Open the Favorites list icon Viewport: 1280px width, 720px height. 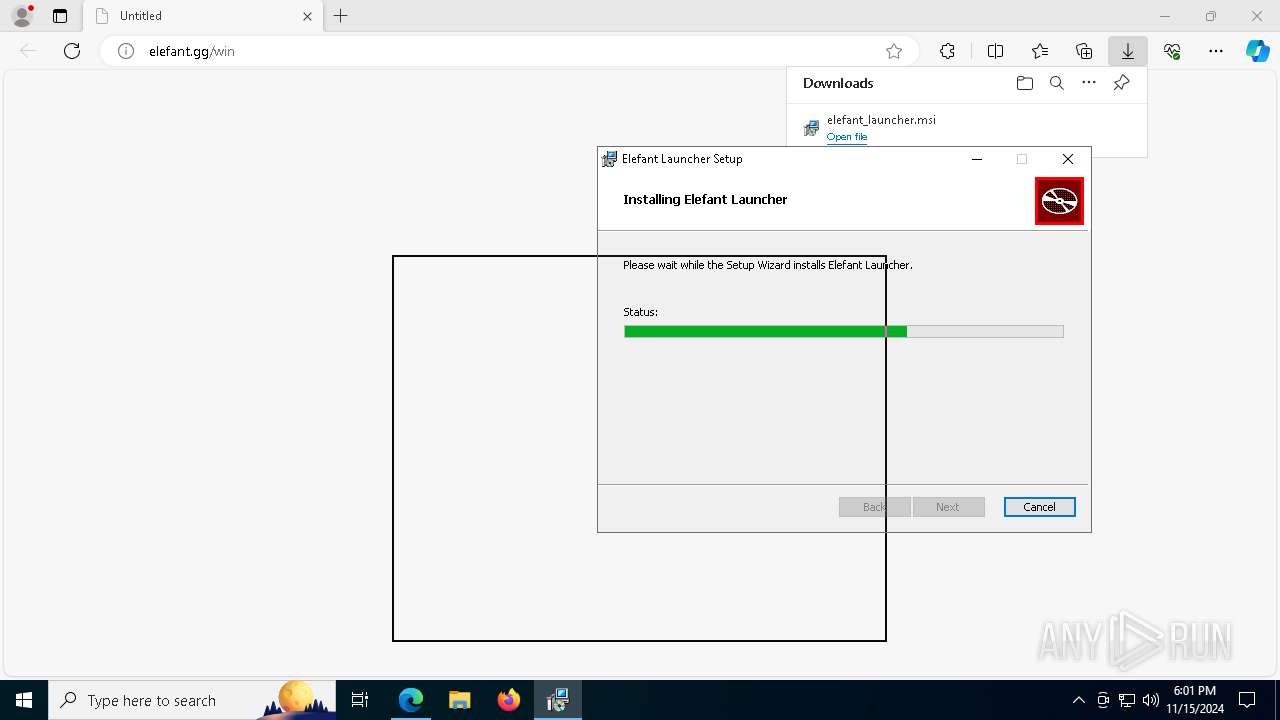(x=1040, y=51)
